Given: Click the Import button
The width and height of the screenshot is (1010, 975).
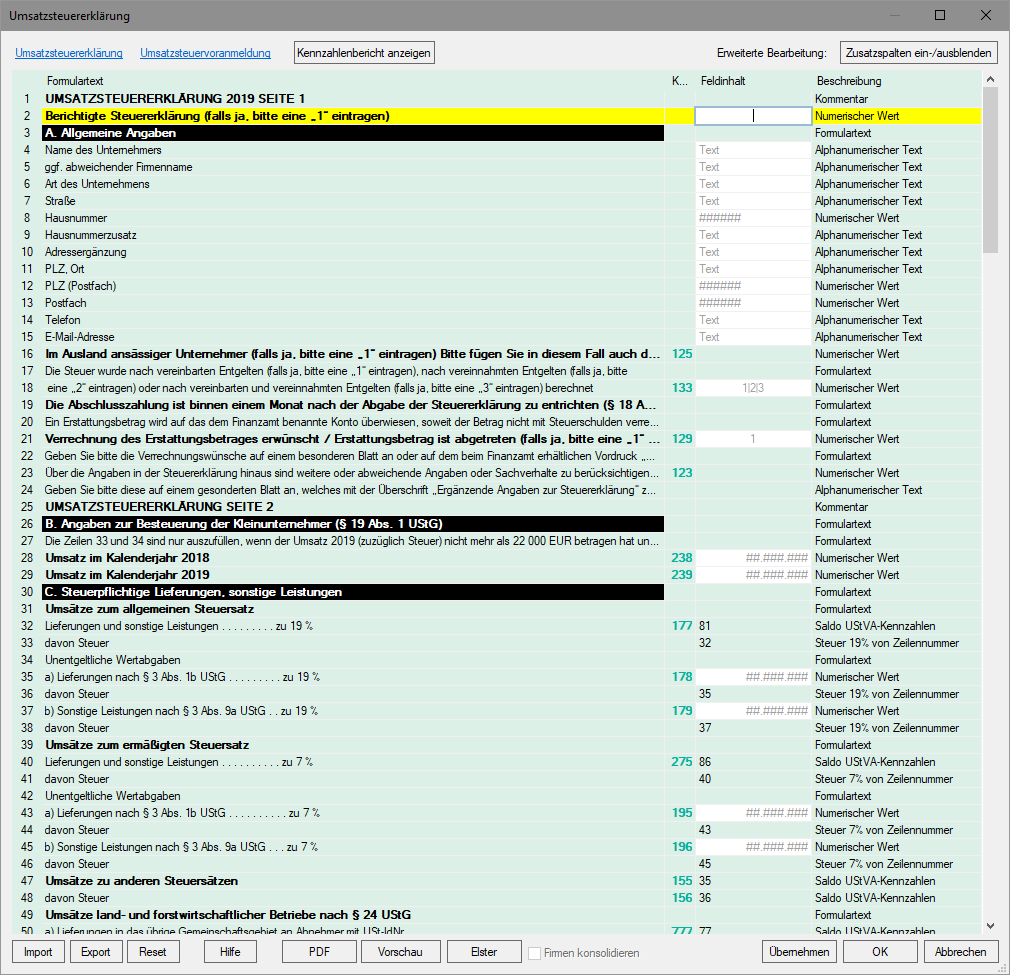Looking at the screenshot, I should [x=38, y=952].
